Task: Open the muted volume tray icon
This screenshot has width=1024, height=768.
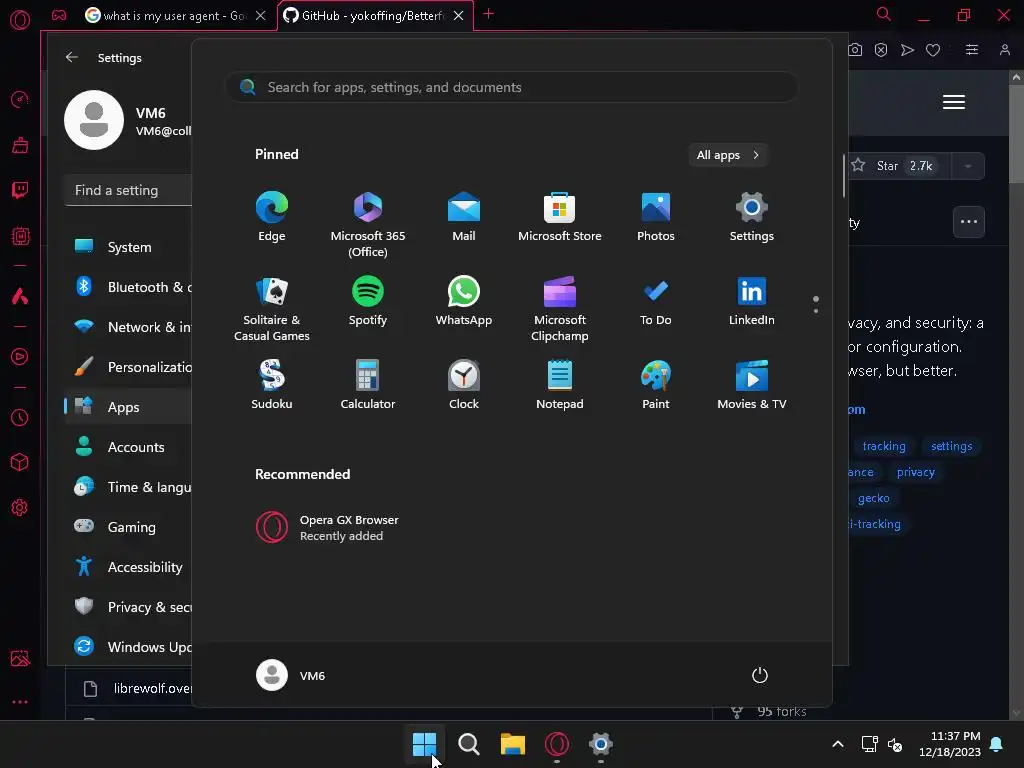Action: 895,744
